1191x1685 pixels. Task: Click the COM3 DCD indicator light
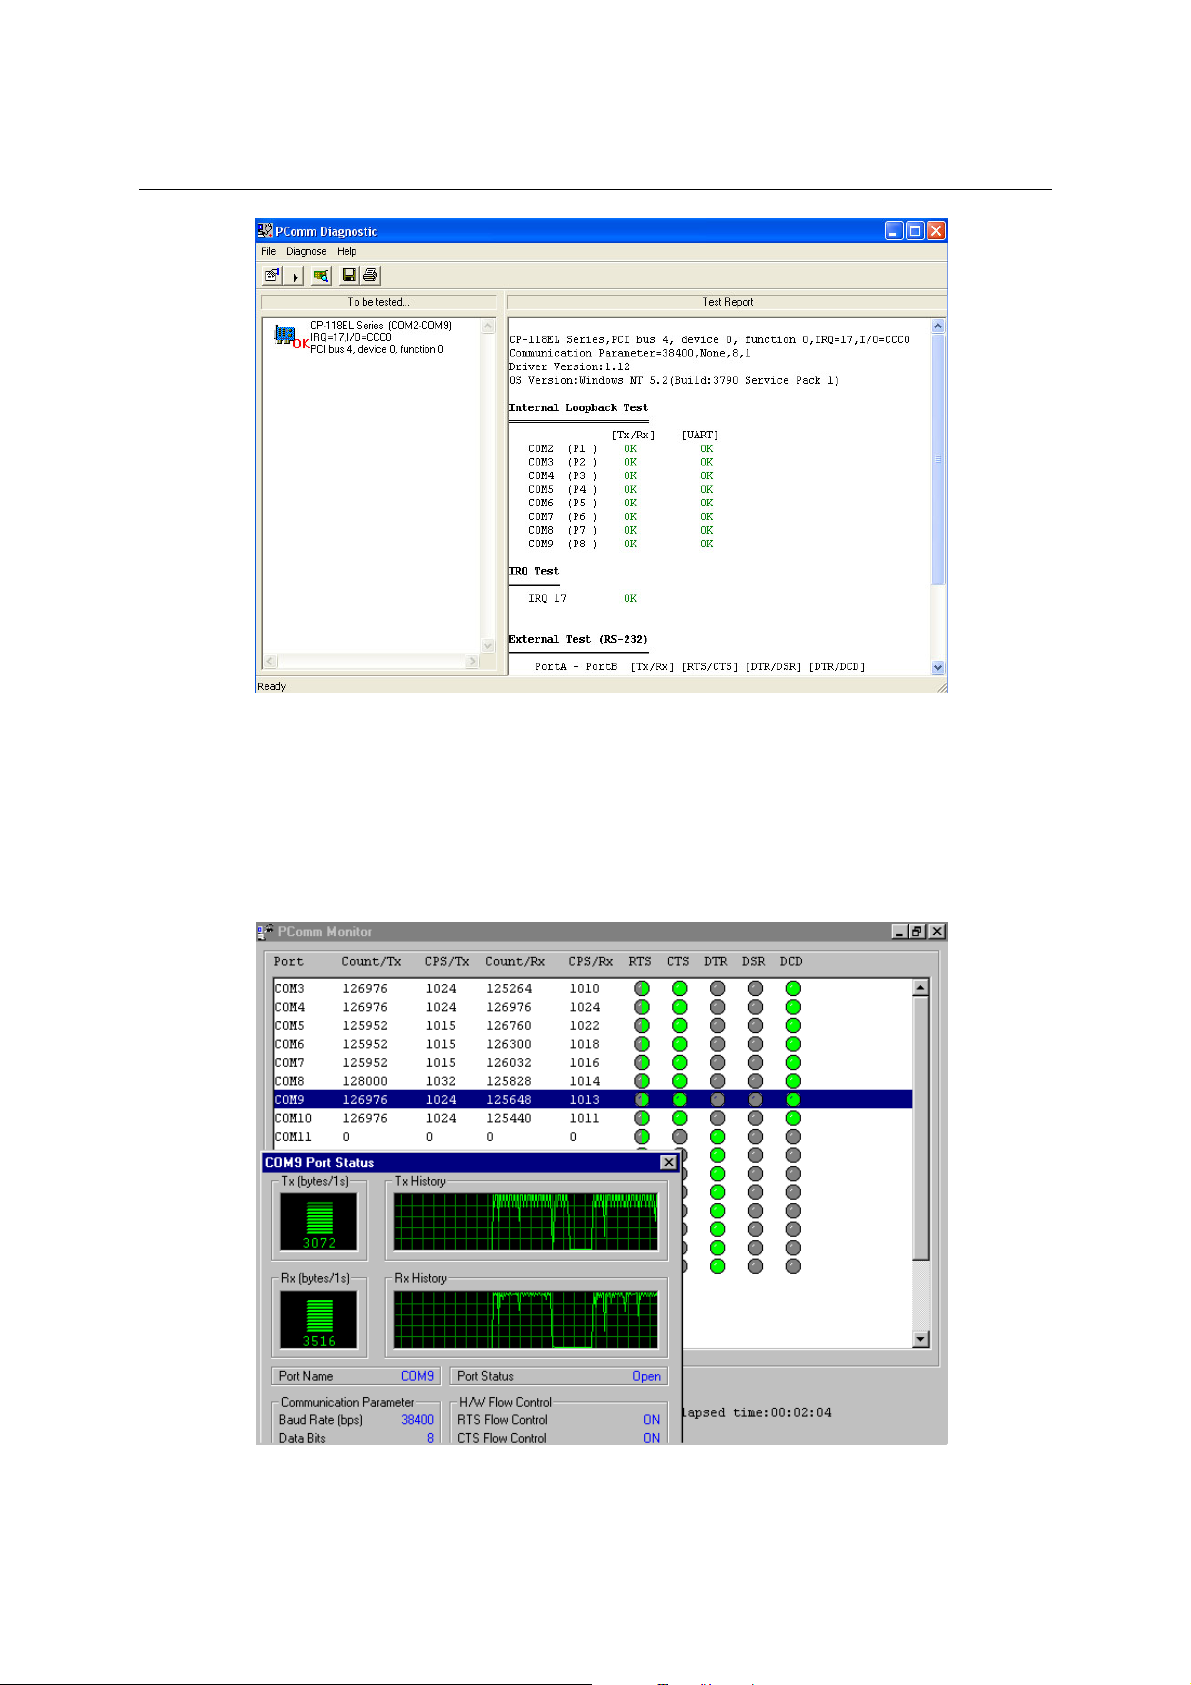pyautogui.click(x=793, y=989)
